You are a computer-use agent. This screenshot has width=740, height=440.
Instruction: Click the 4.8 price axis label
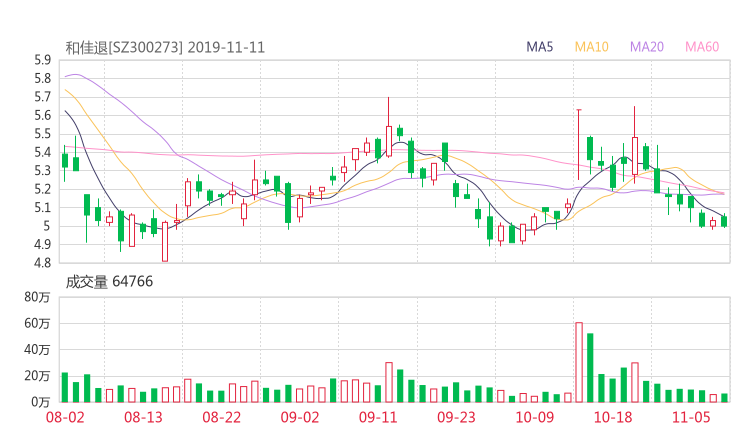(x=42, y=264)
